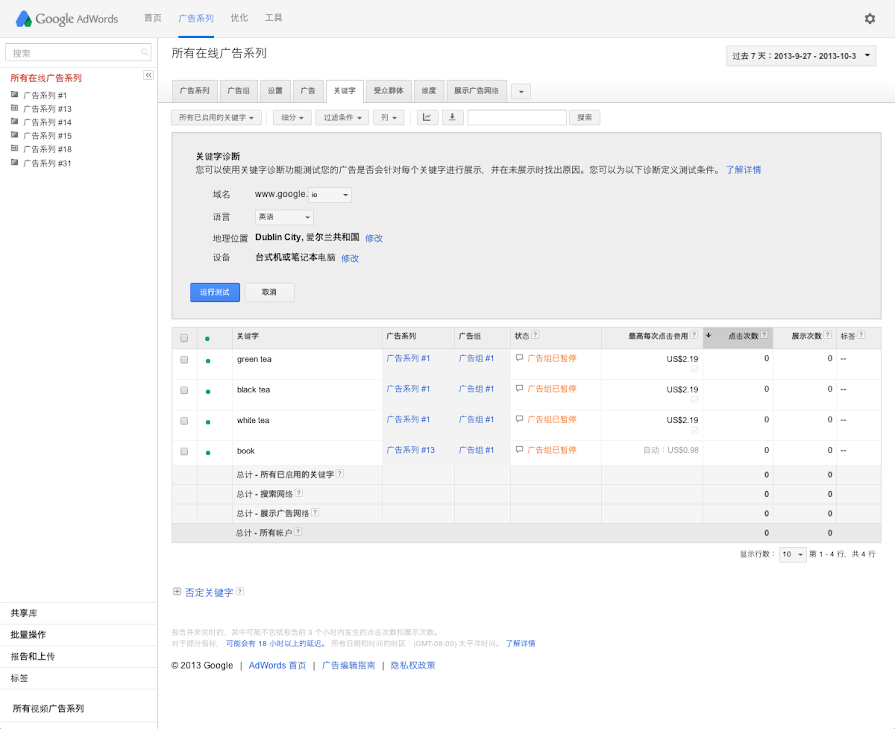This screenshot has height=729, width=895.
Task: Click the Google AdWords logo
Action: click(67, 19)
